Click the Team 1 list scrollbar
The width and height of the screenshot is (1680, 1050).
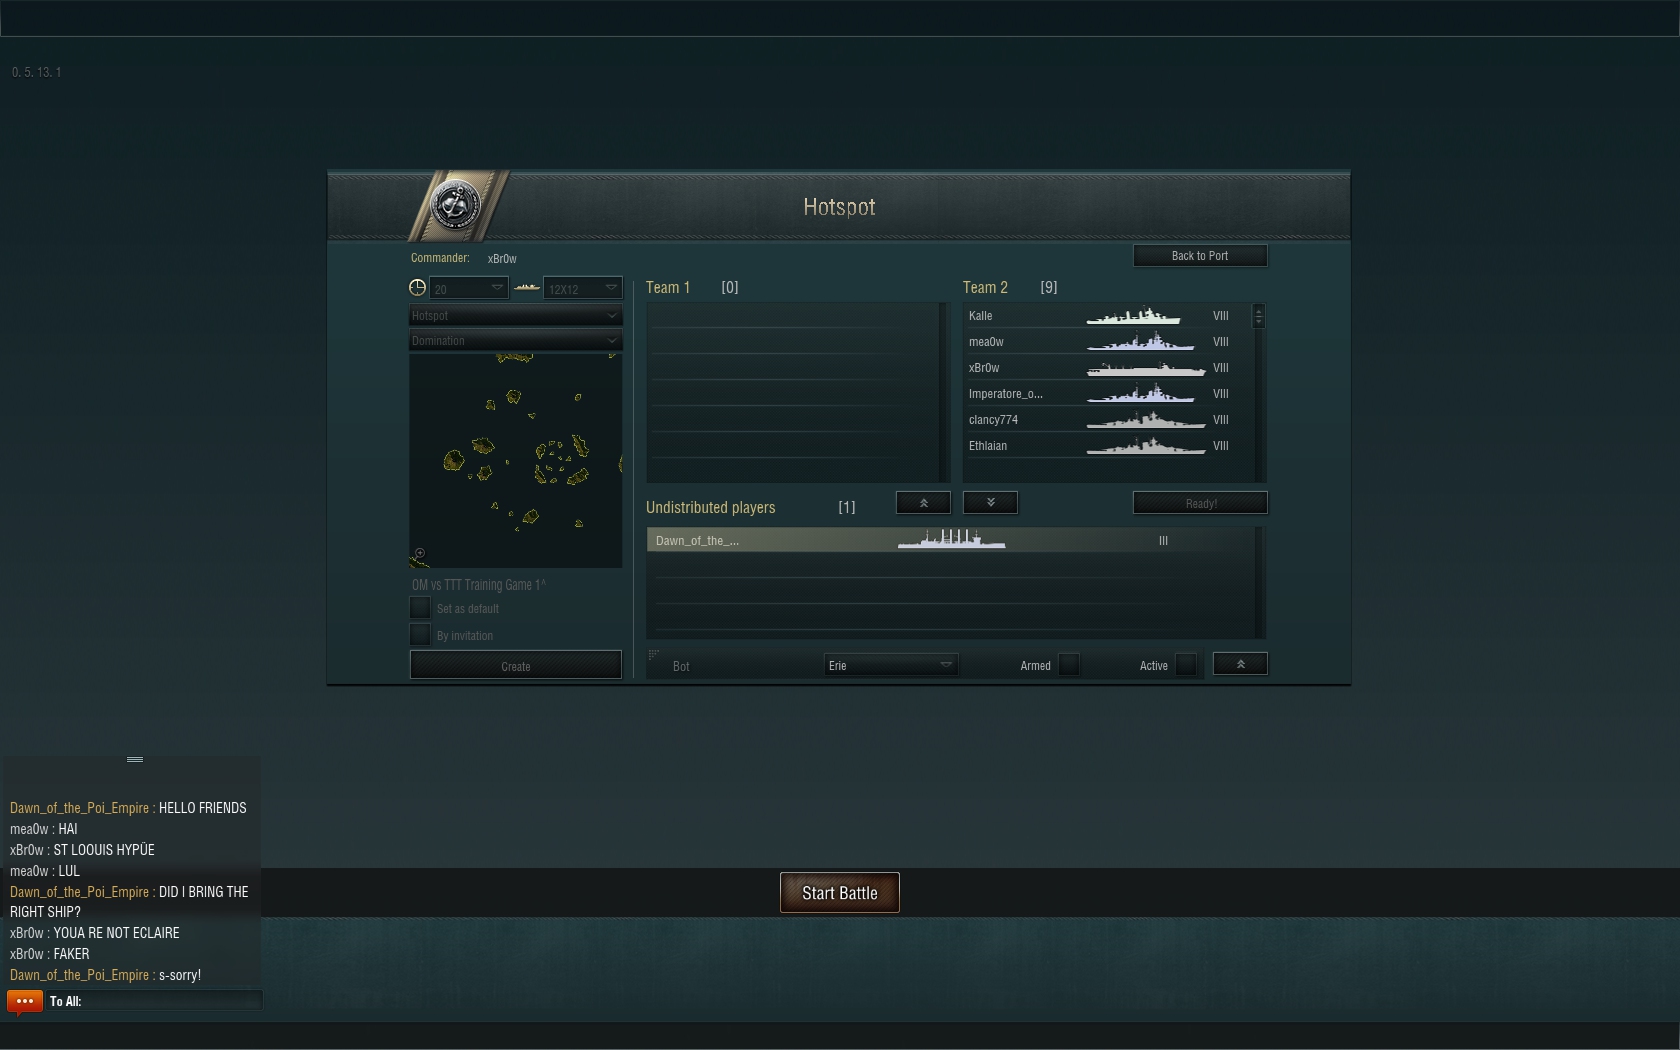[x=943, y=392]
